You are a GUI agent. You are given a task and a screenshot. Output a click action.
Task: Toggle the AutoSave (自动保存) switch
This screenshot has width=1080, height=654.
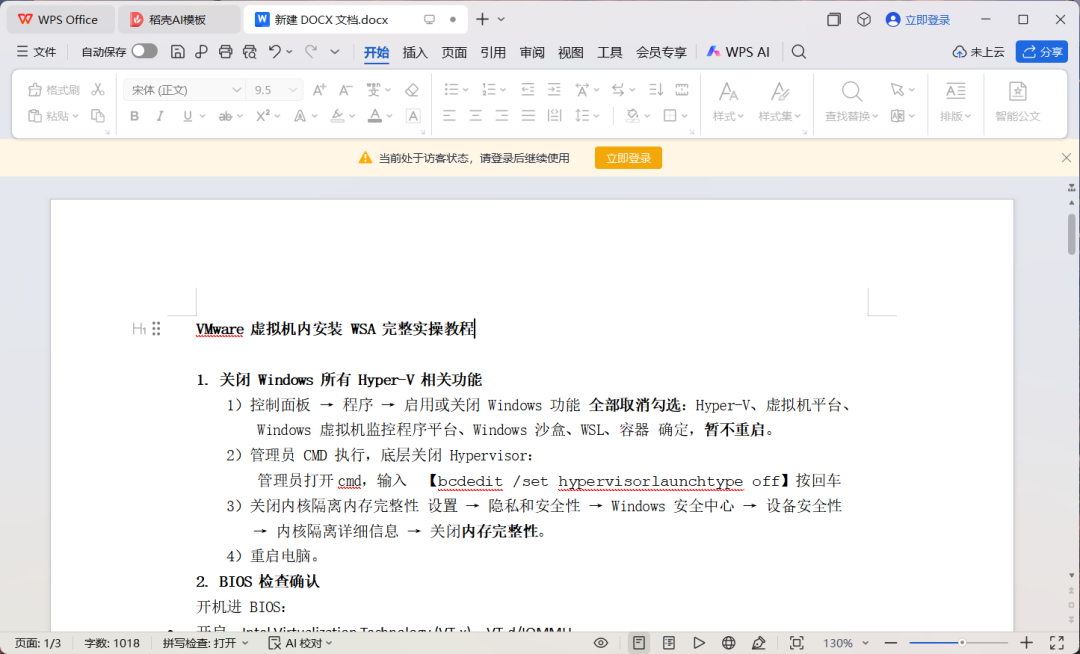145,51
